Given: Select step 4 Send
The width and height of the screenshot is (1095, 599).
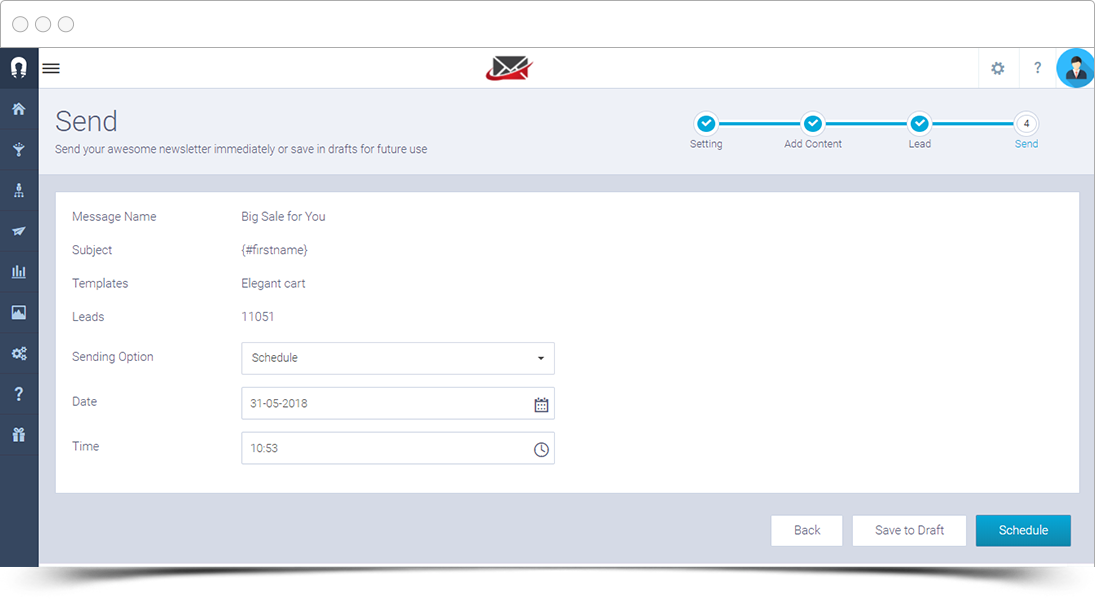Looking at the screenshot, I should [x=1027, y=124].
